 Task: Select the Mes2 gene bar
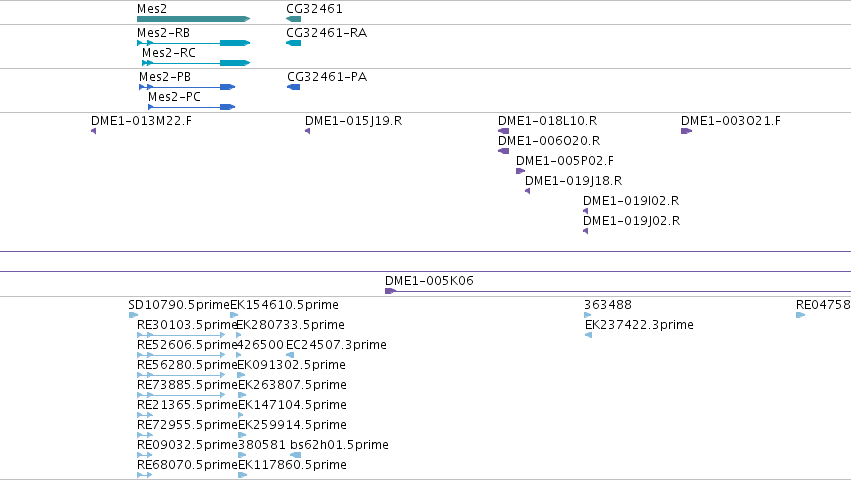(193, 19)
